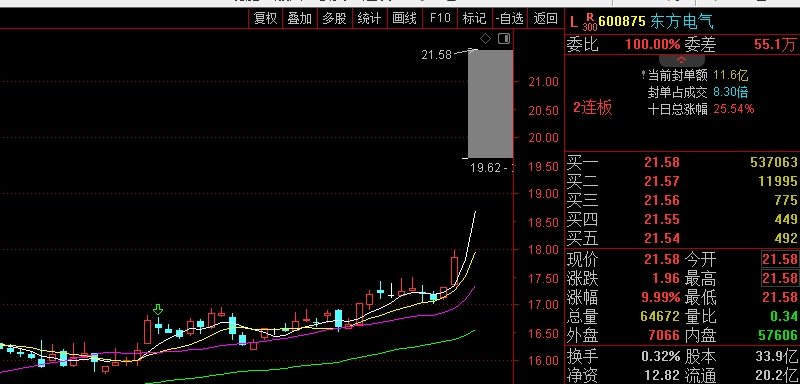Collapse the limit-up info panel with the double chevron
The image size is (800, 384).
[682, 60]
